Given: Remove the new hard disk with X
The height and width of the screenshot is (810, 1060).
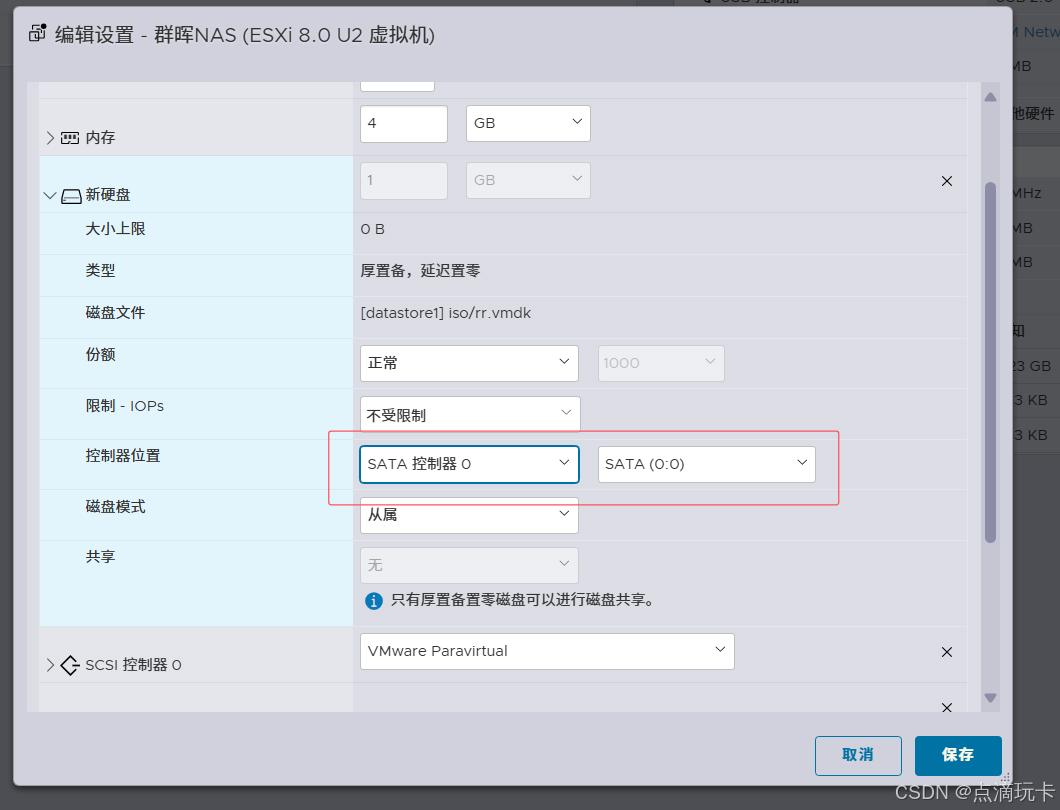Looking at the screenshot, I should point(946,181).
